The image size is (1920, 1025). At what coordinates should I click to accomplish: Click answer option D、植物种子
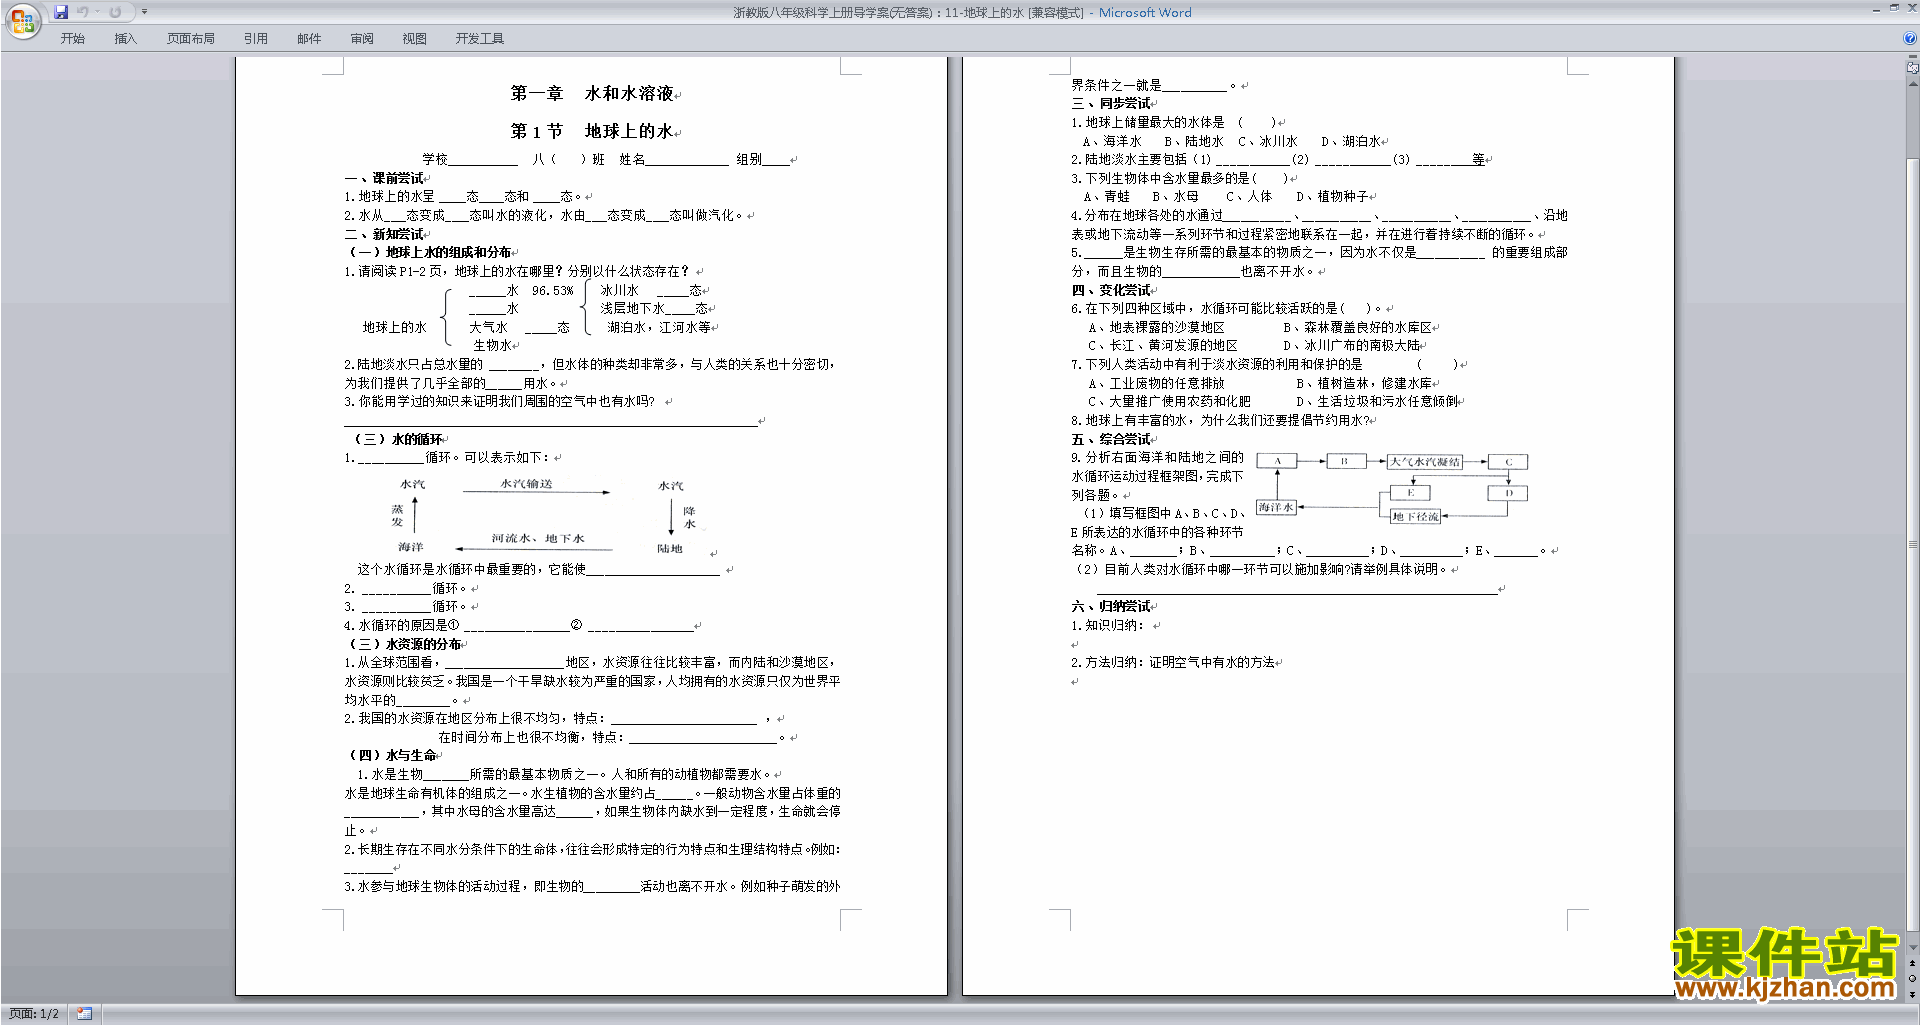click(1333, 196)
